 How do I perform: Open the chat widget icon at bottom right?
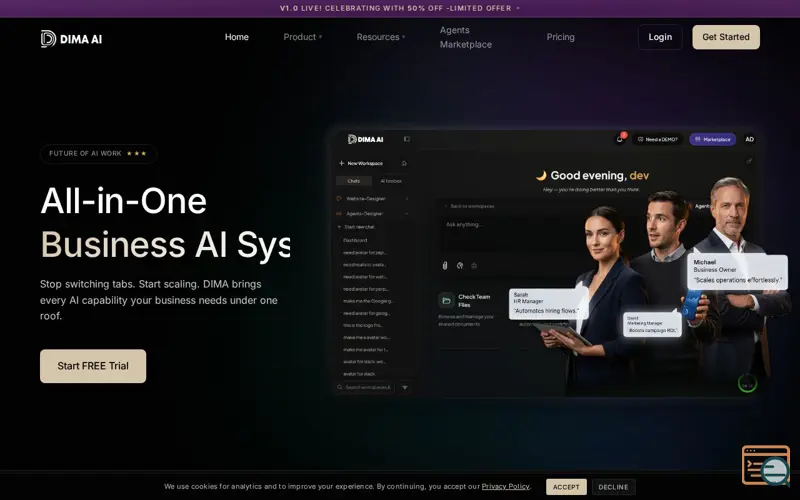766,465
